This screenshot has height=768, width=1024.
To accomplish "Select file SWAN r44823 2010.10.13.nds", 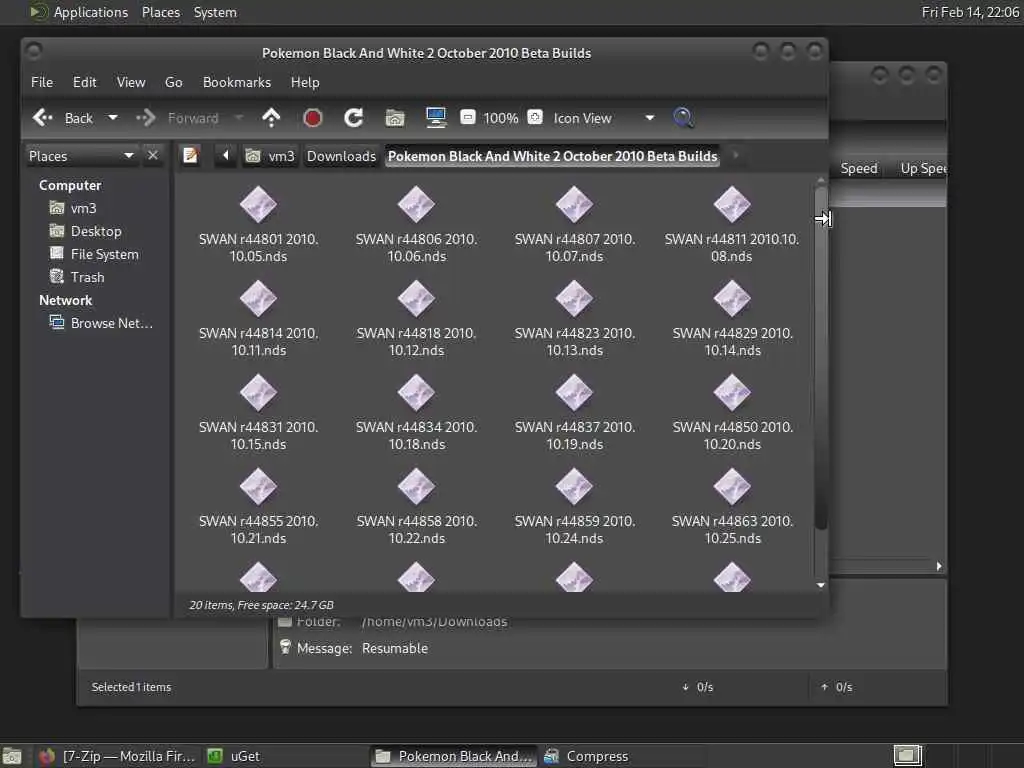I will point(574,318).
